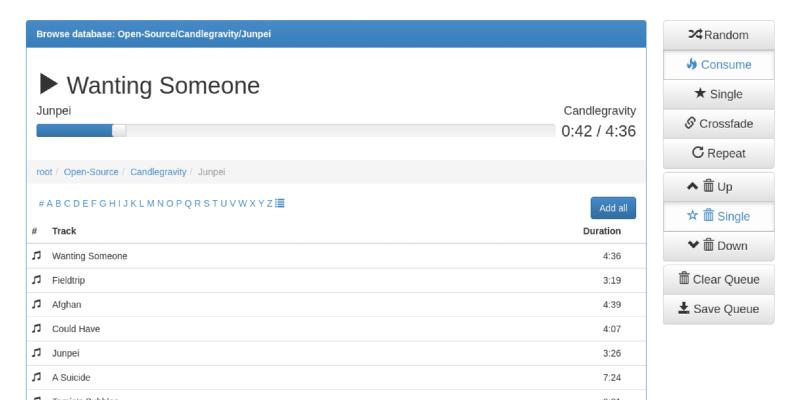
Task: Open Candlegravity breadcrumb link
Action: point(158,172)
